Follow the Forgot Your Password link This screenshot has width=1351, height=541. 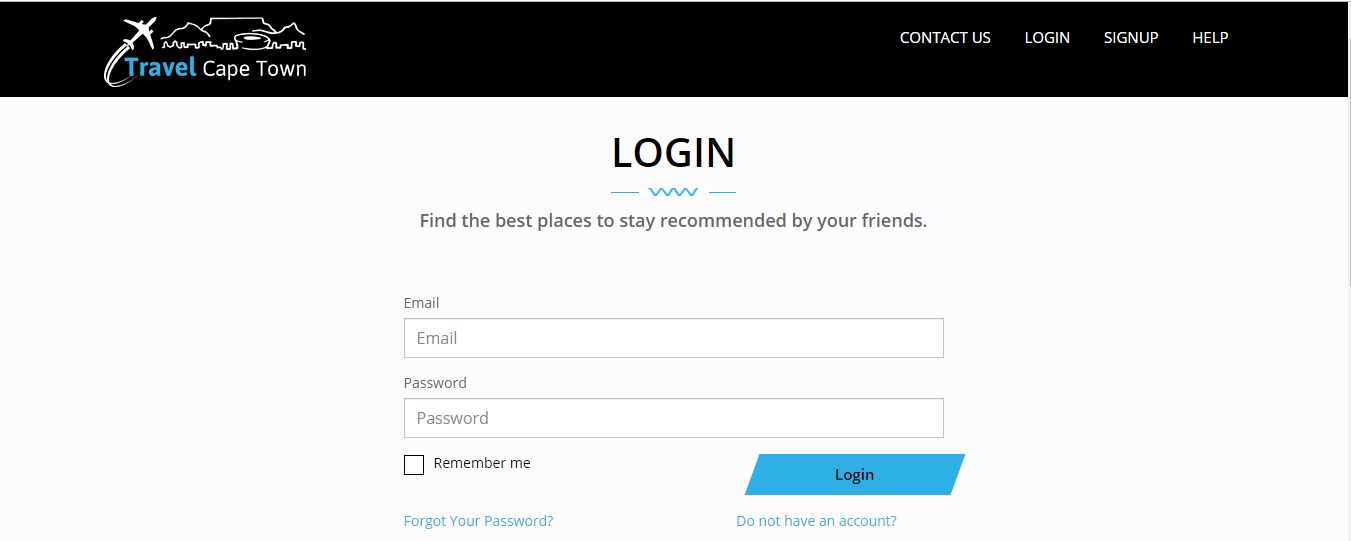478,521
